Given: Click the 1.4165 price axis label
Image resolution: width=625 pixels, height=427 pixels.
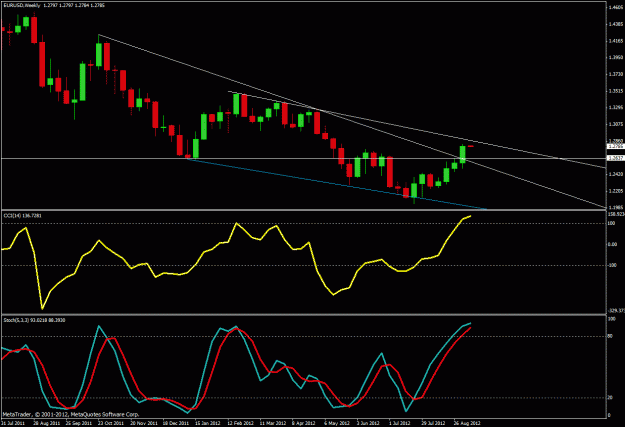Looking at the screenshot, I should click(x=615, y=41).
